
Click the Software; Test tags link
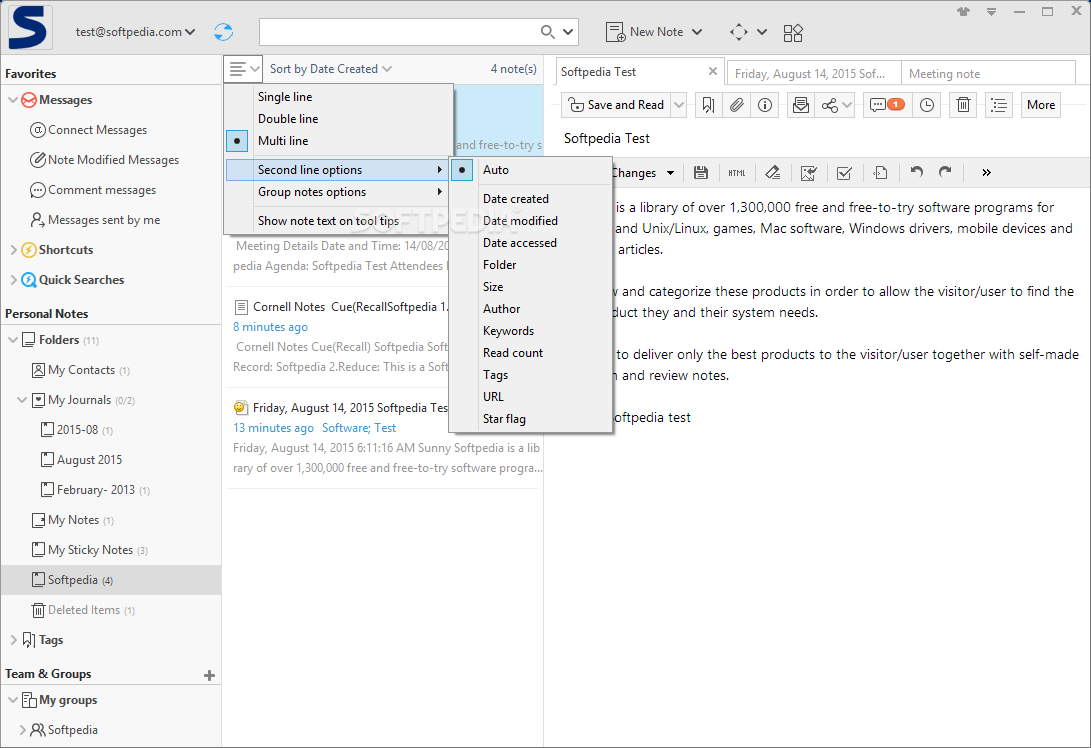click(x=359, y=428)
